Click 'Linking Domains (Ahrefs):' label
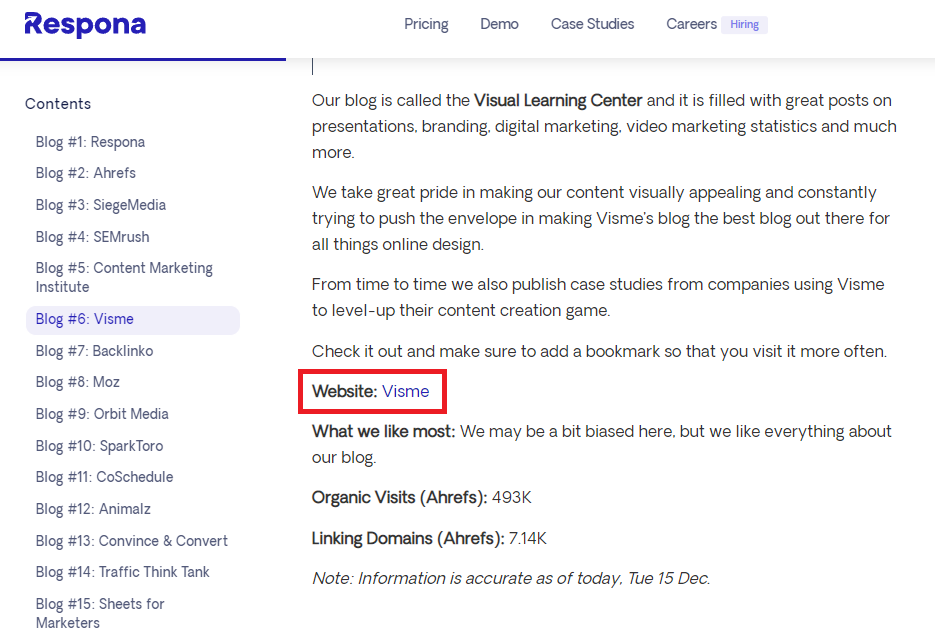This screenshot has height=637, width=935. (x=408, y=539)
